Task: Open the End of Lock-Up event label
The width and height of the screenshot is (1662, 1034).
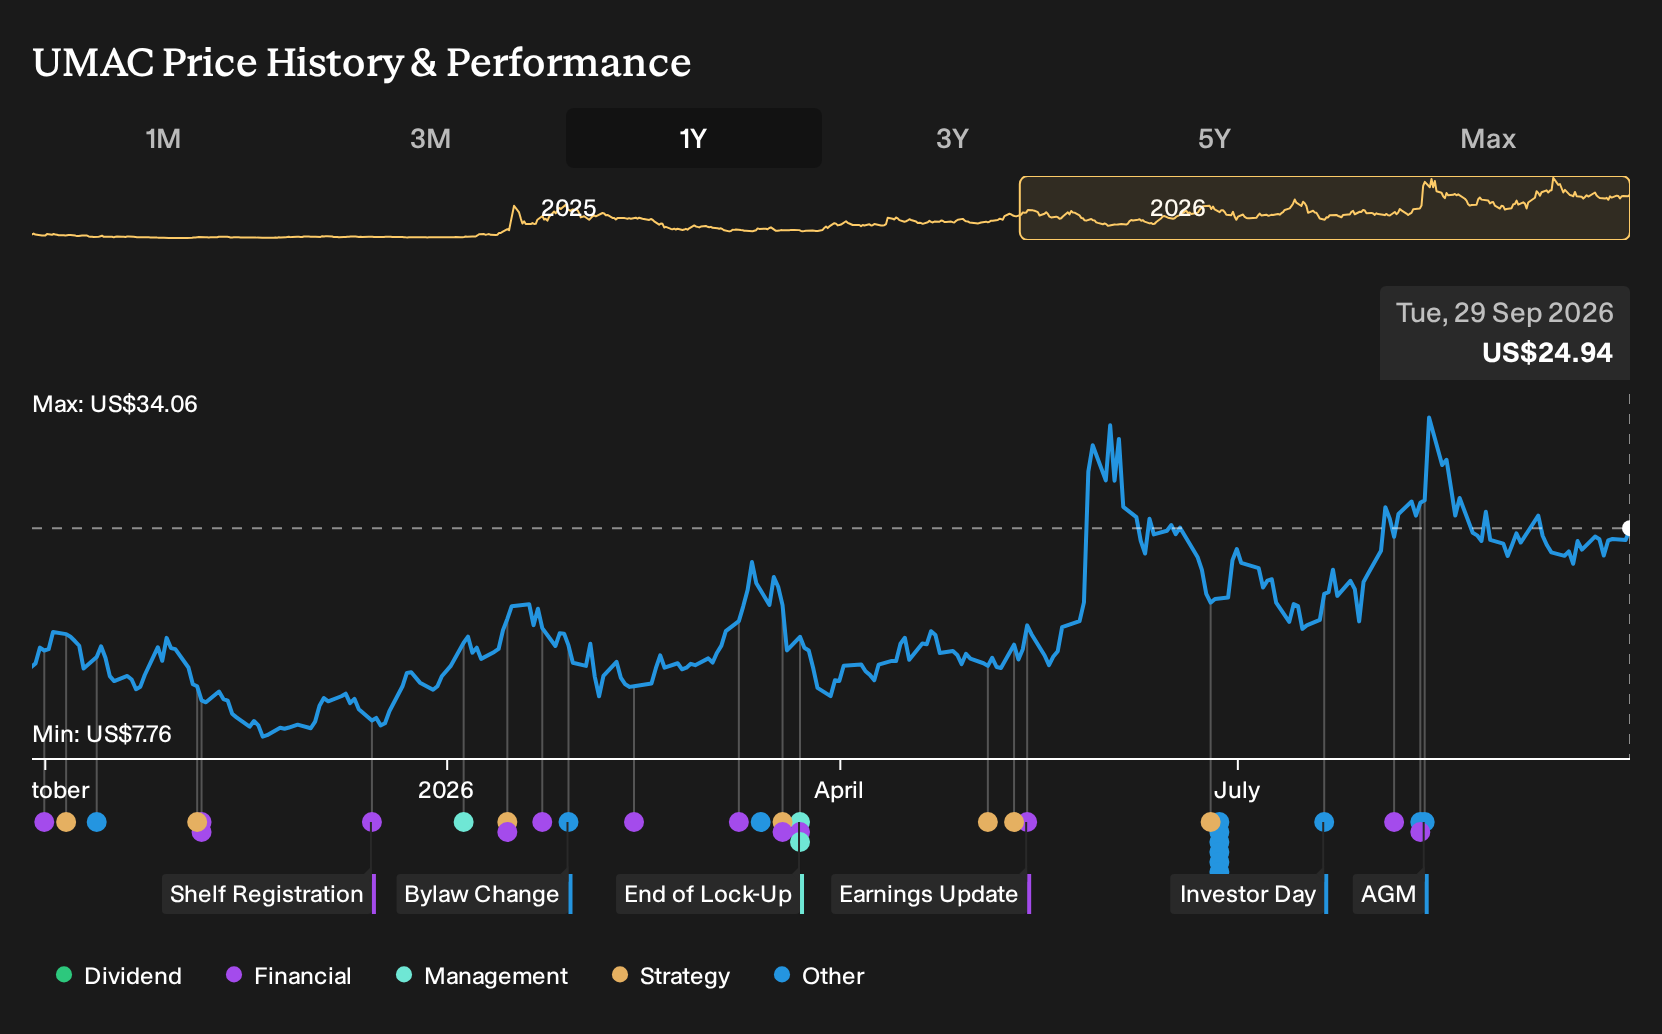Action: tap(710, 894)
